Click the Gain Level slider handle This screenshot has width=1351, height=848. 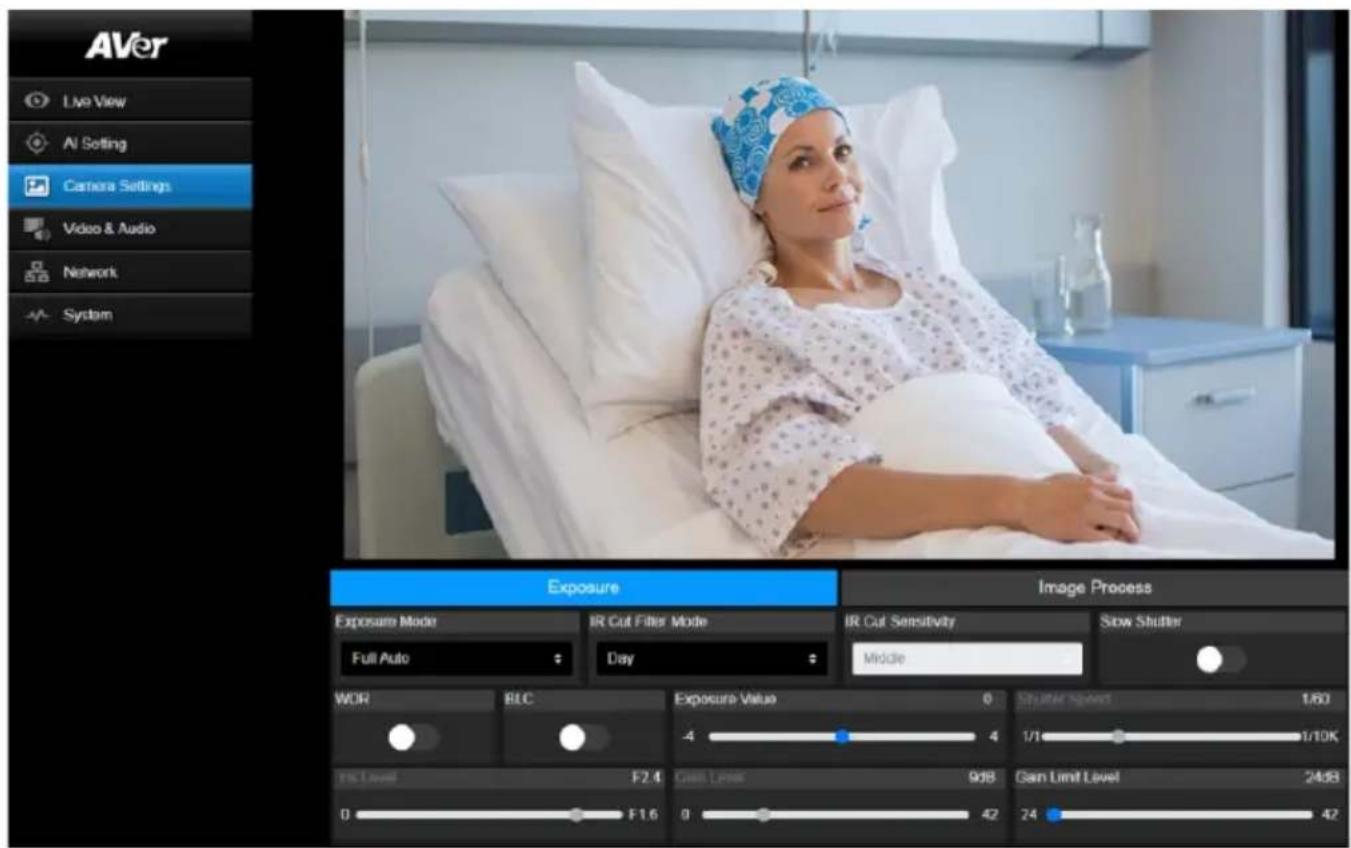pyautogui.click(x=763, y=814)
